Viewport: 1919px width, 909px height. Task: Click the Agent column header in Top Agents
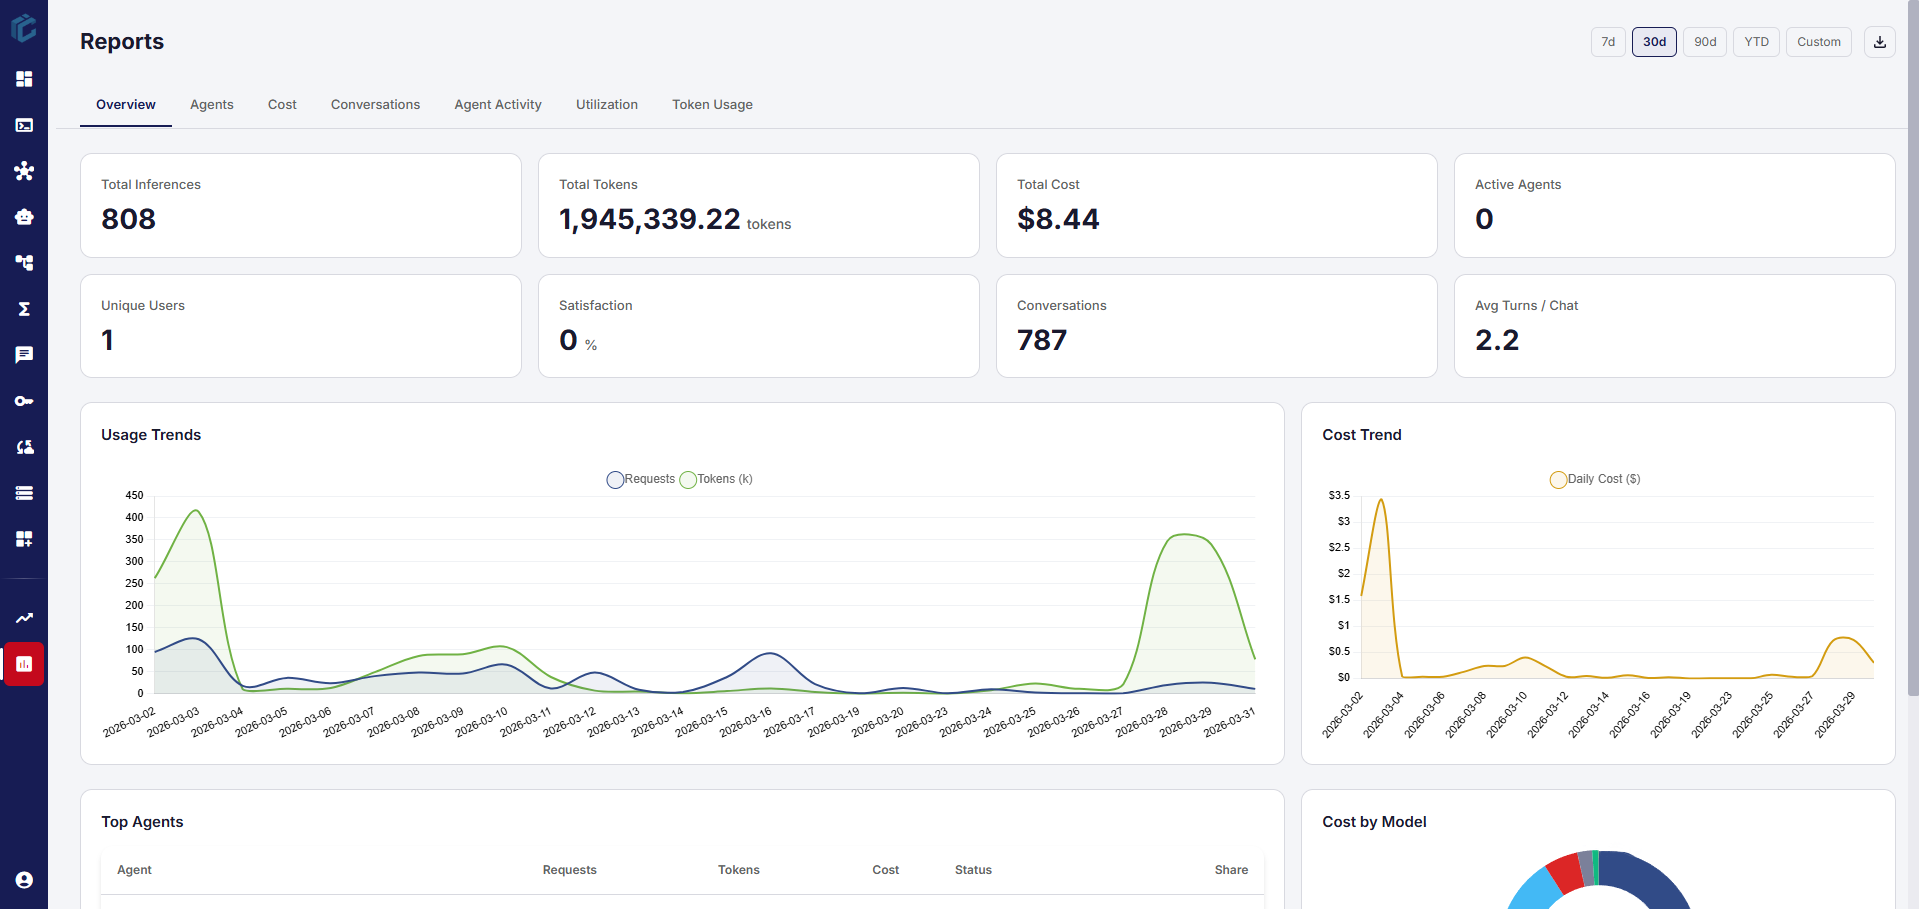134,870
